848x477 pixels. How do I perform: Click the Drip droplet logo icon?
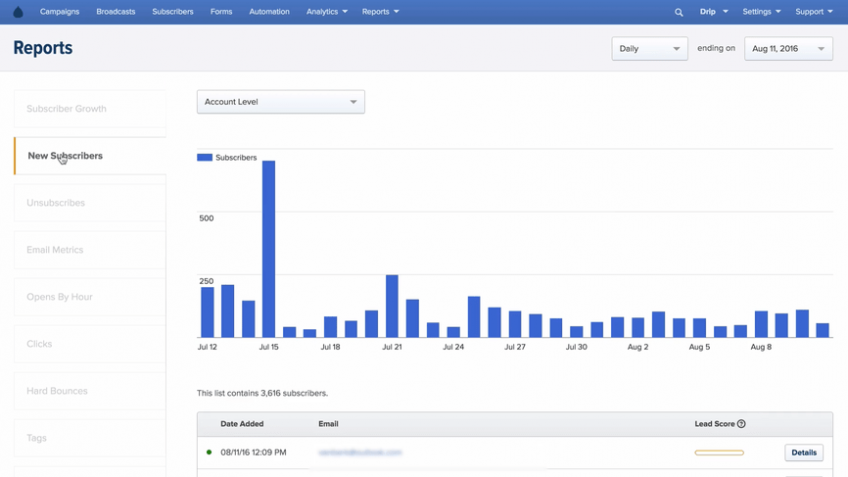[x=18, y=12]
